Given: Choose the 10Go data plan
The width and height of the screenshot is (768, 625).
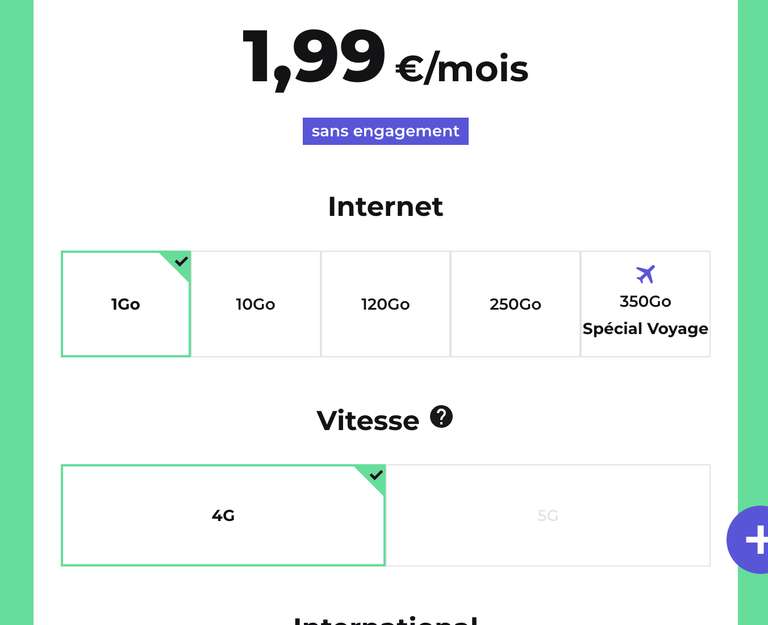Looking at the screenshot, I should 256,304.
